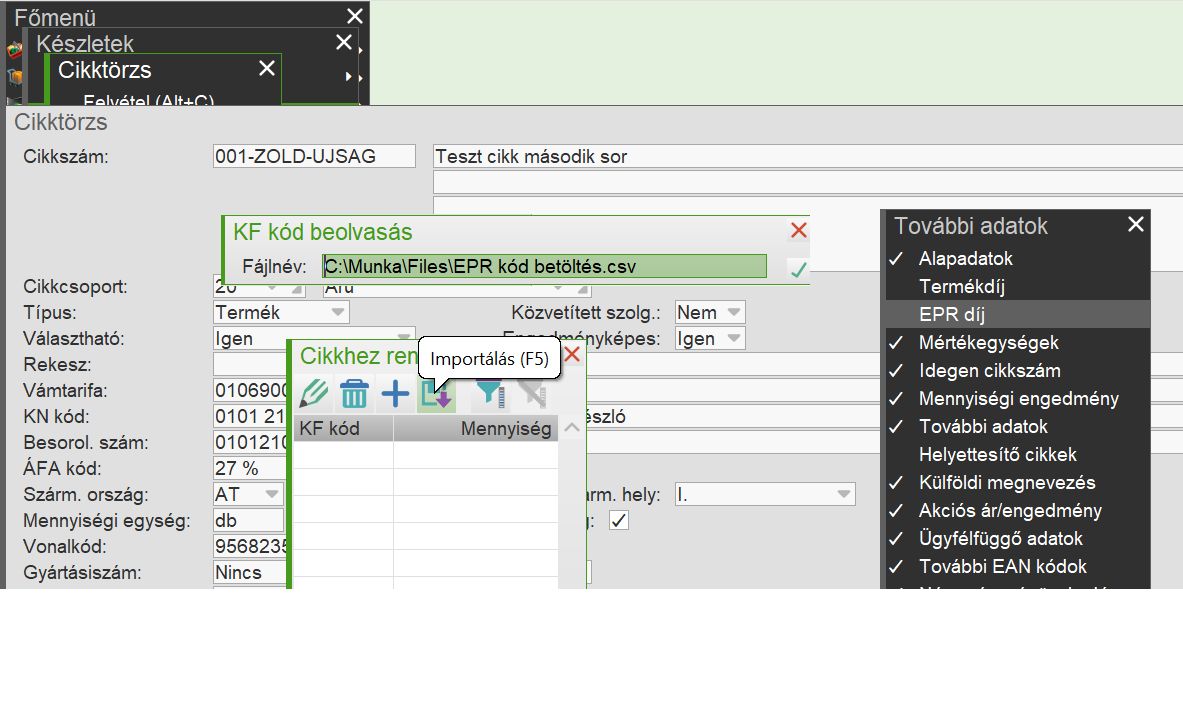Click the empty Rekesz input field
This screenshot has height=720, width=1183.
point(250,365)
